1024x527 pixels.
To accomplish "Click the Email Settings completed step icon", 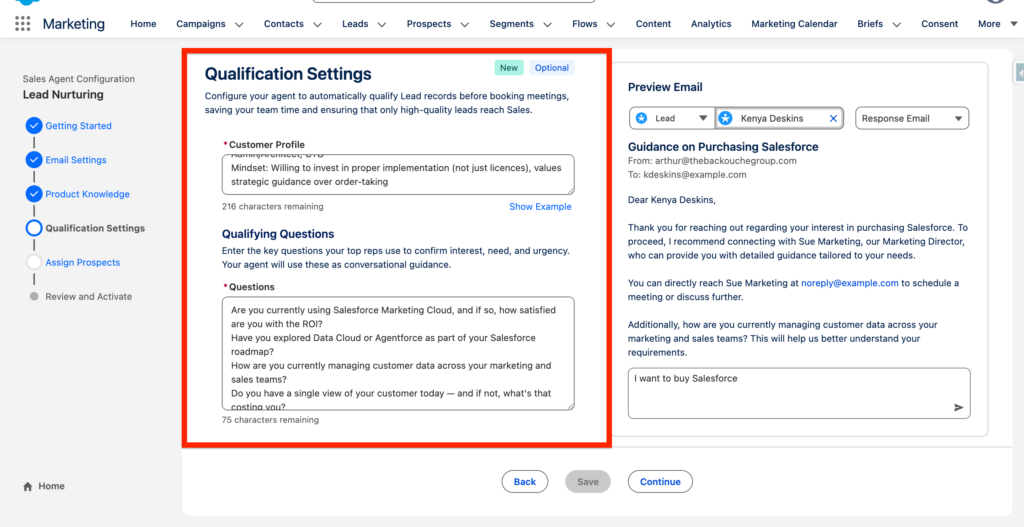I will [x=34, y=160].
